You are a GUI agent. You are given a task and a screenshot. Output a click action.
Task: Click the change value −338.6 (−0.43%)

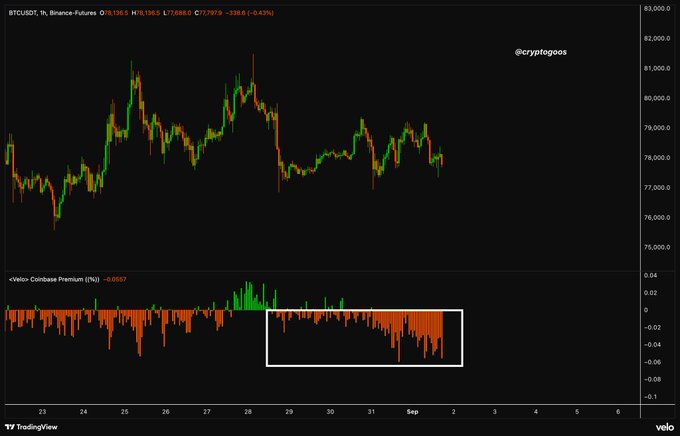pos(250,13)
